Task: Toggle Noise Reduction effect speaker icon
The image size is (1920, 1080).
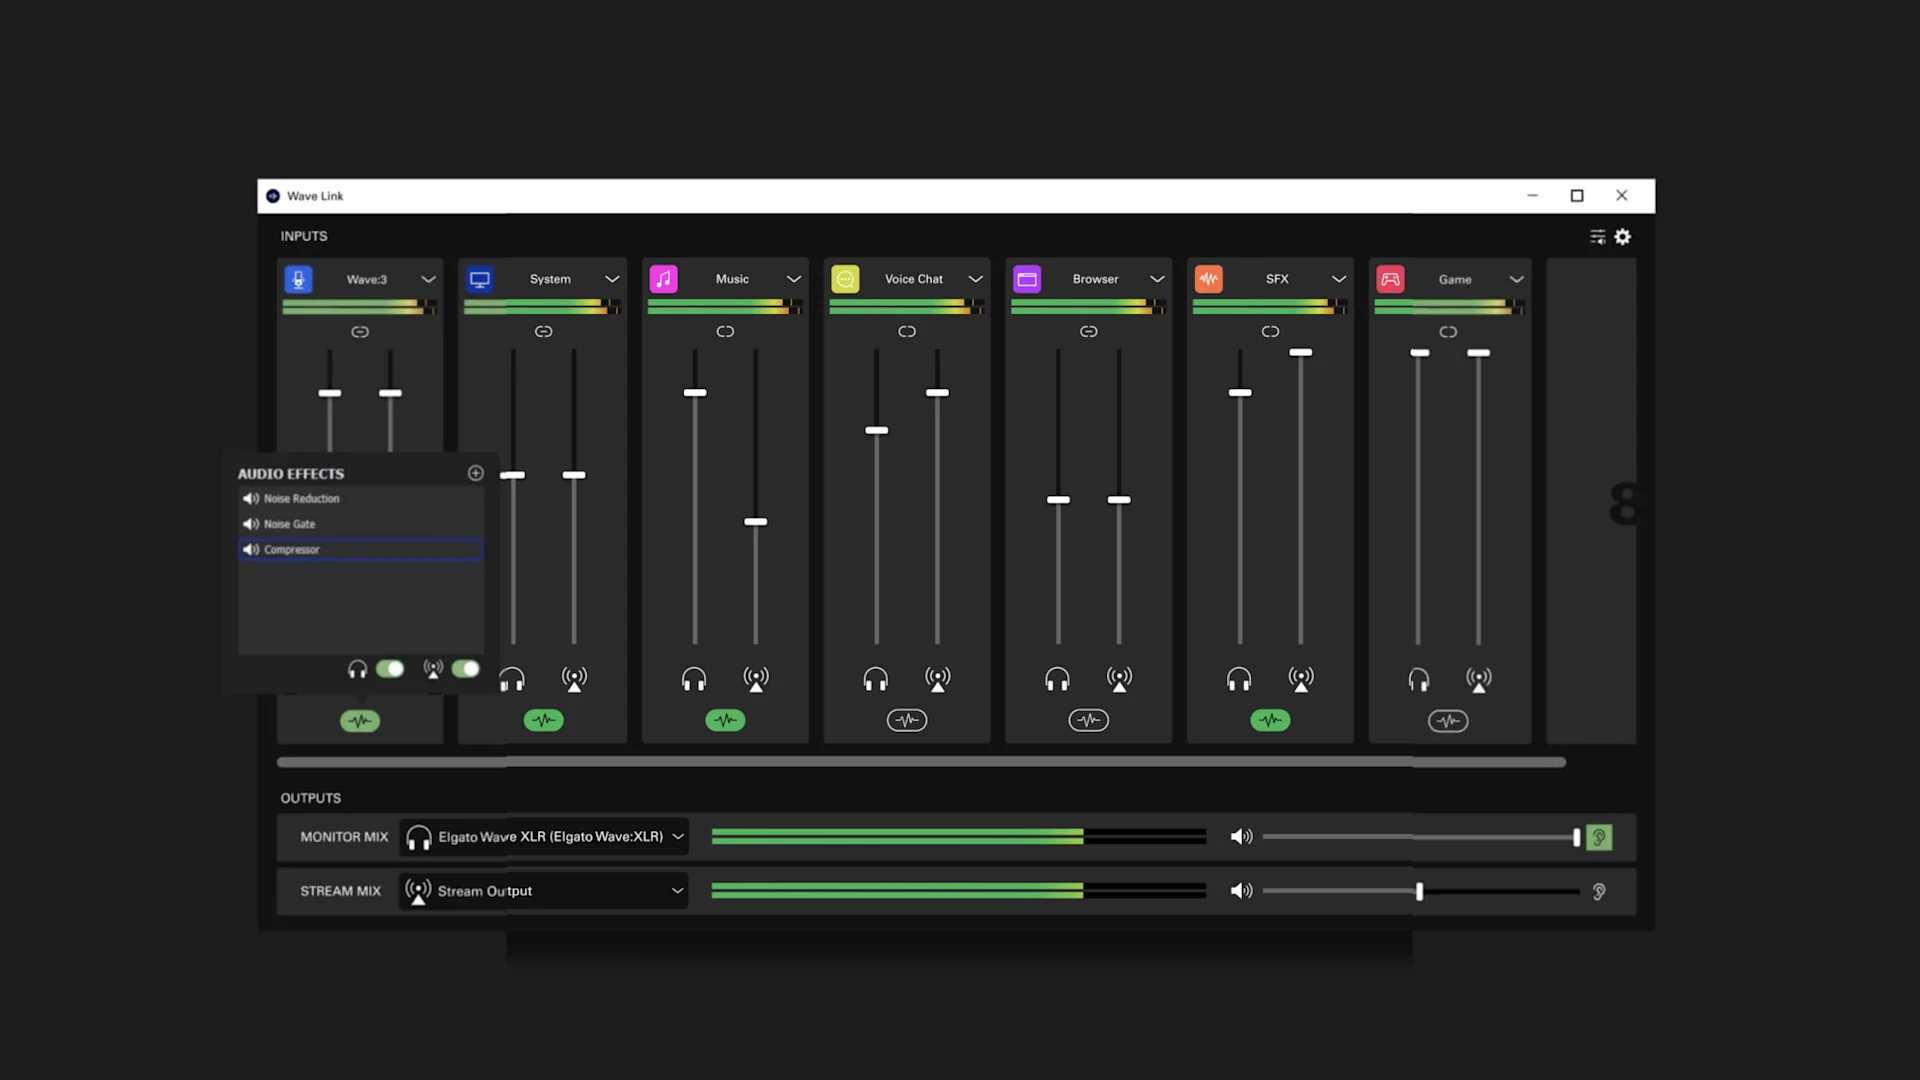Action: pos(250,498)
